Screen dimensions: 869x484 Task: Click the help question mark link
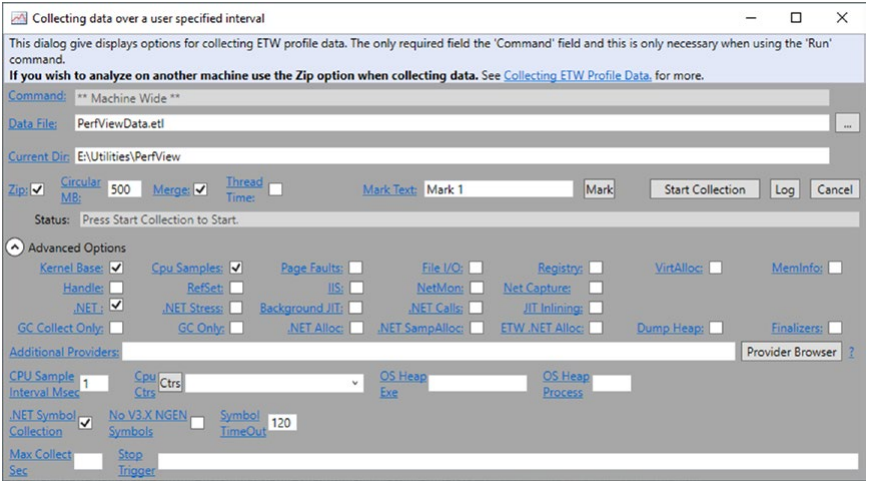(x=851, y=351)
